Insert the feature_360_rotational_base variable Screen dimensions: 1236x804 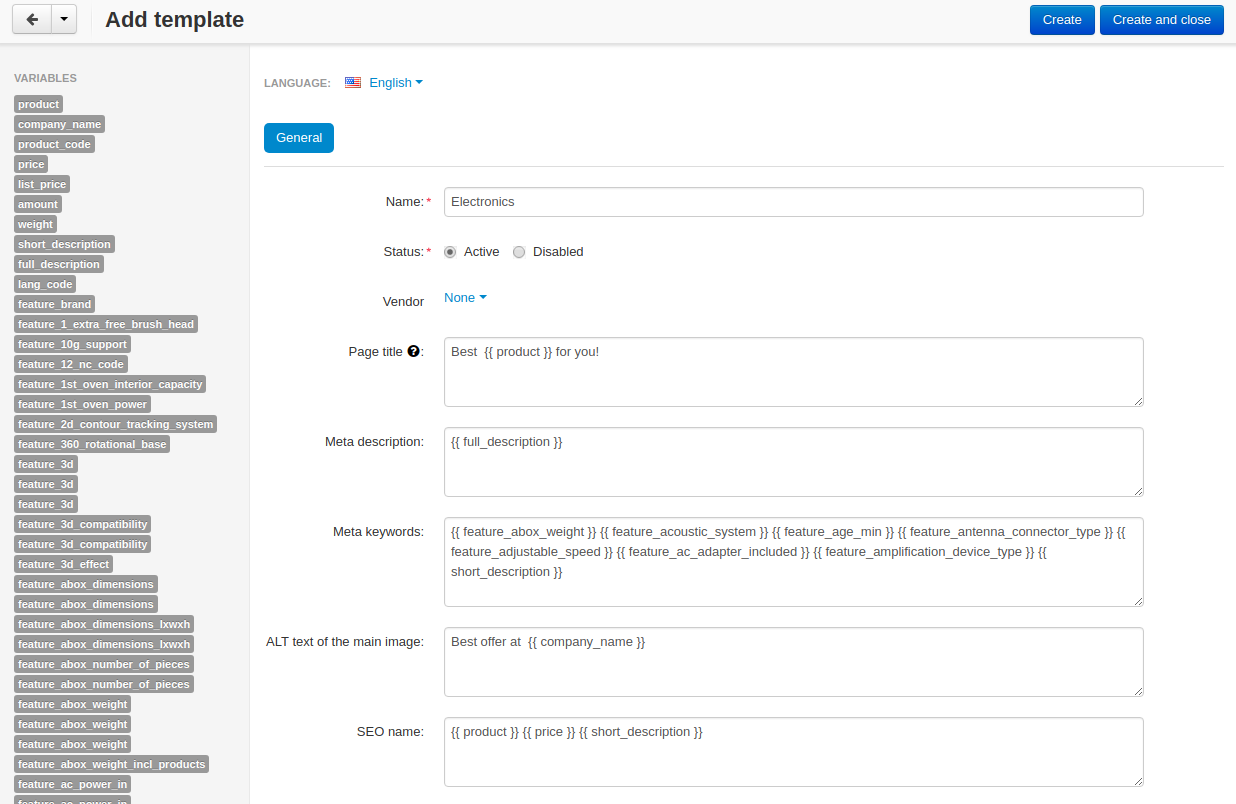pos(92,444)
